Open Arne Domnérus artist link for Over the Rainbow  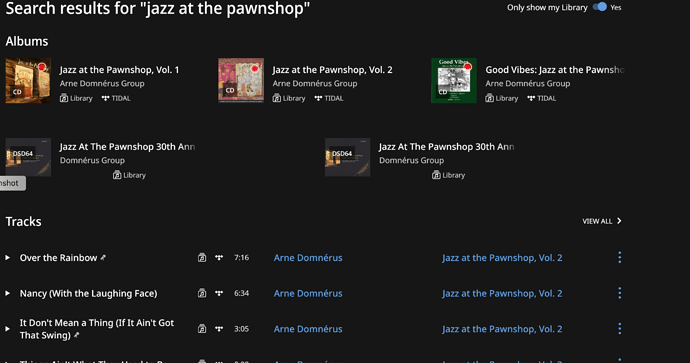(x=308, y=258)
